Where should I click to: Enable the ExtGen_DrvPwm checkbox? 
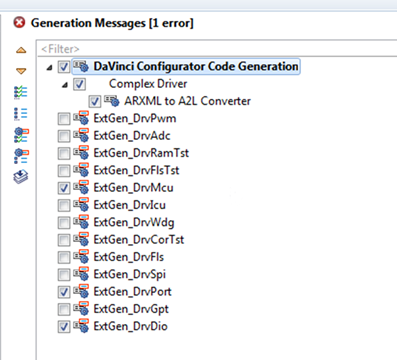pos(64,119)
